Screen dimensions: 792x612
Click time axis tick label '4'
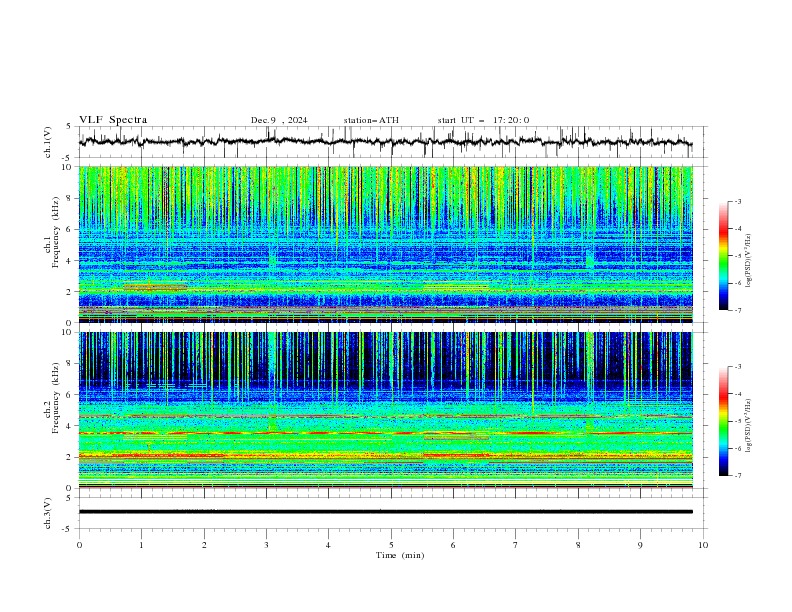pyautogui.click(x=328, y=545)
